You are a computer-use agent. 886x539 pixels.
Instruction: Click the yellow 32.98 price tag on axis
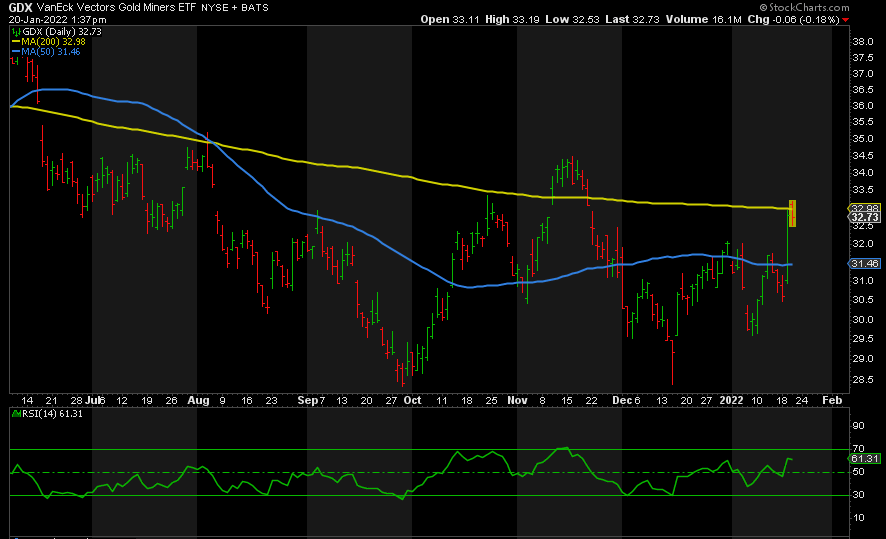click(x=865, y=208)
